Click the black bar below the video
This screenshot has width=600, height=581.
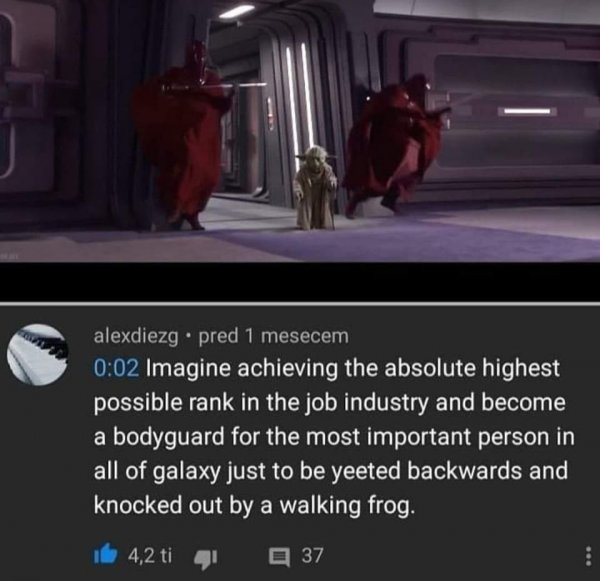click(300, 282)
